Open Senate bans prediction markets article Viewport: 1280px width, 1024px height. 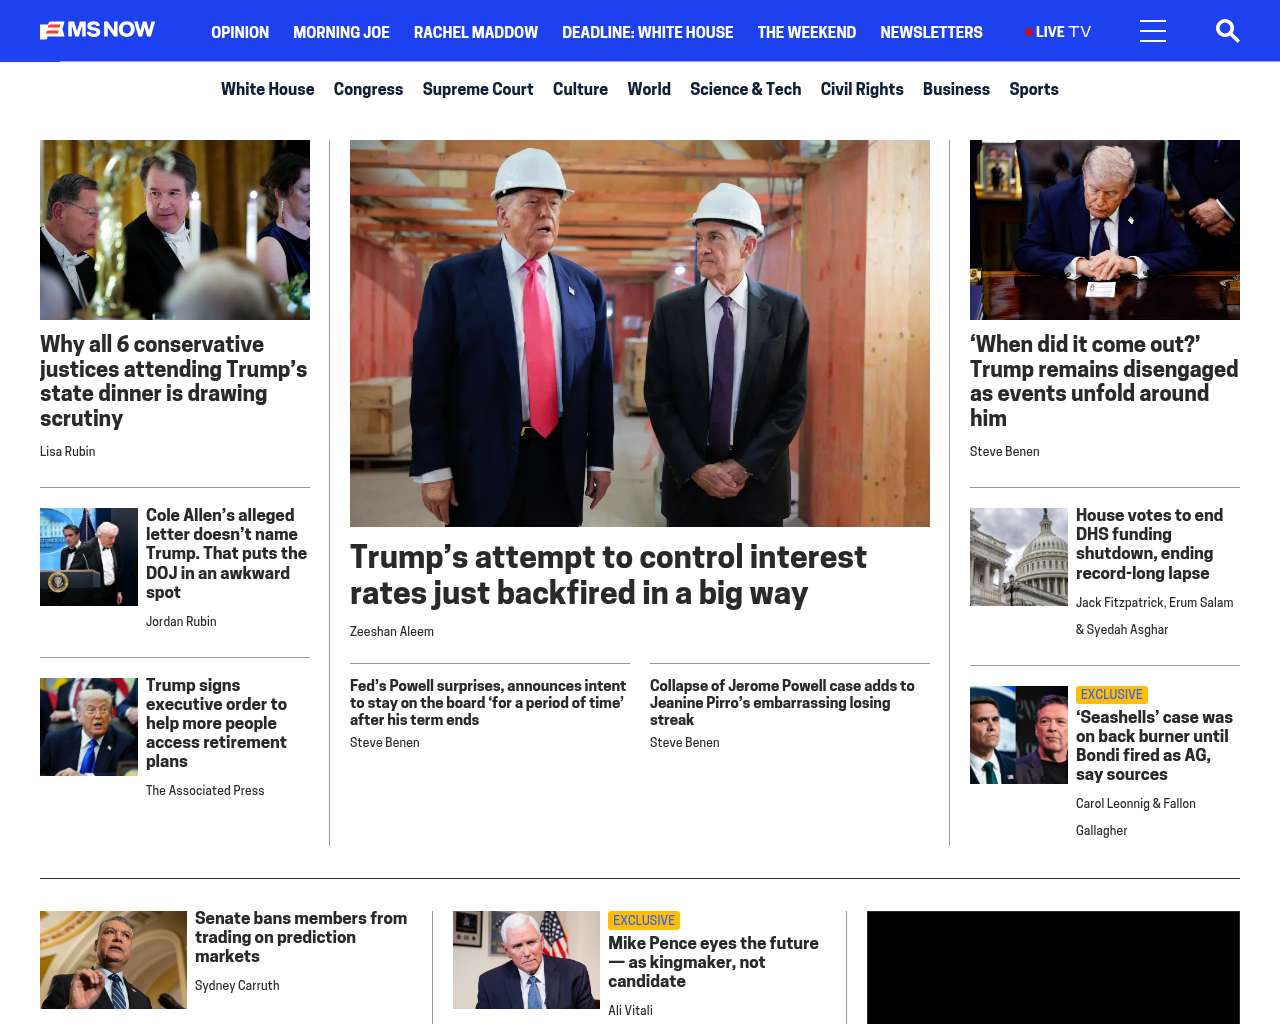pyautogui.click(x=301, y=937)
